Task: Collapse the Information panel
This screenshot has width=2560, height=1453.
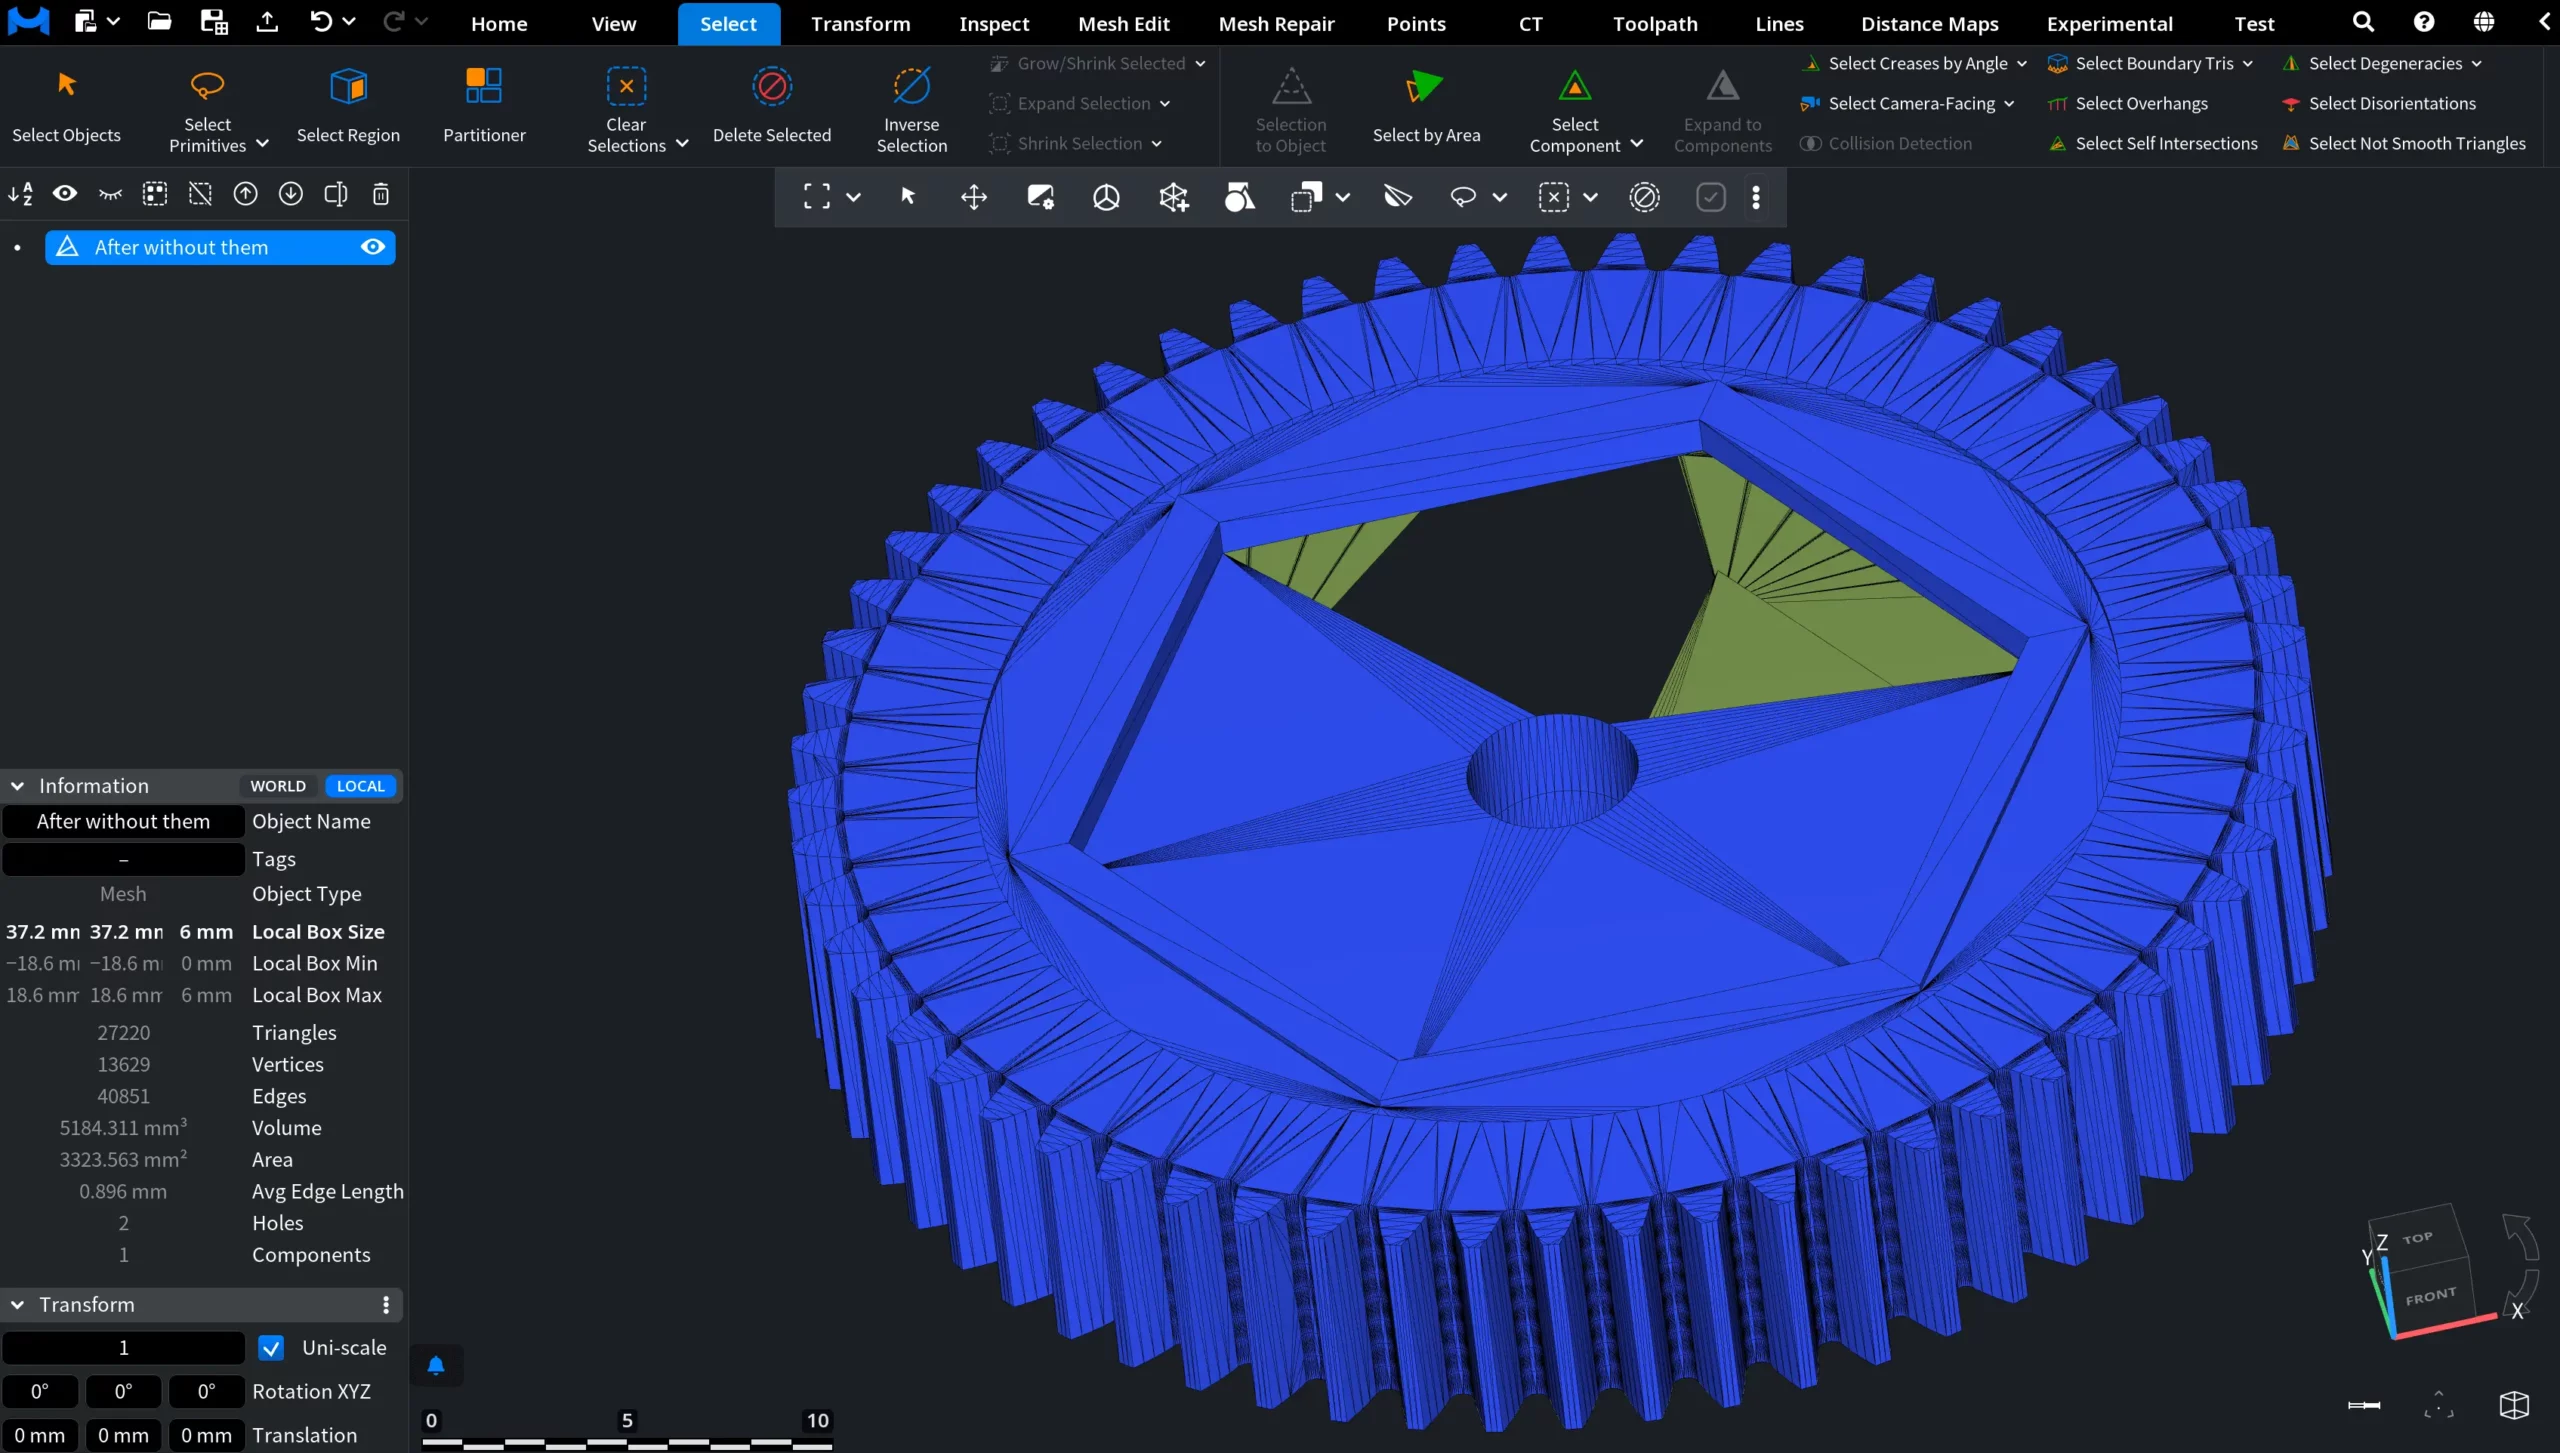Action: [x=17, y=786]
